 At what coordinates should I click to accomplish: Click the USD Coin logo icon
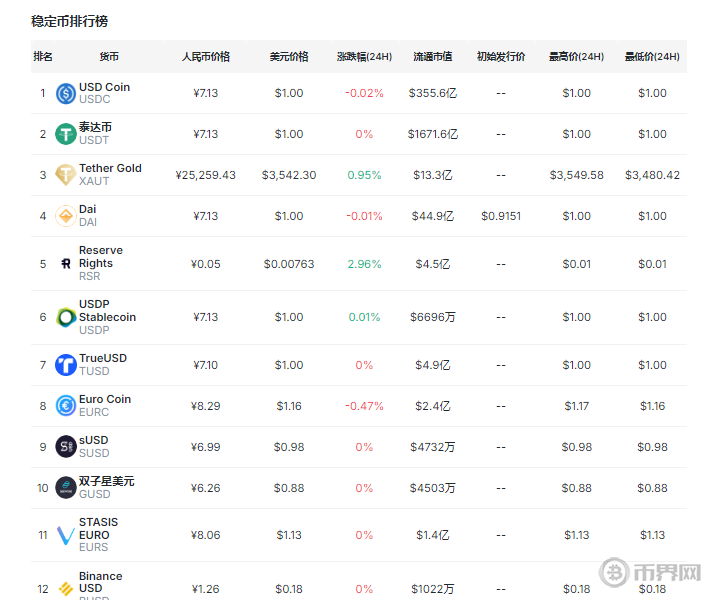[x=66, y=93]
